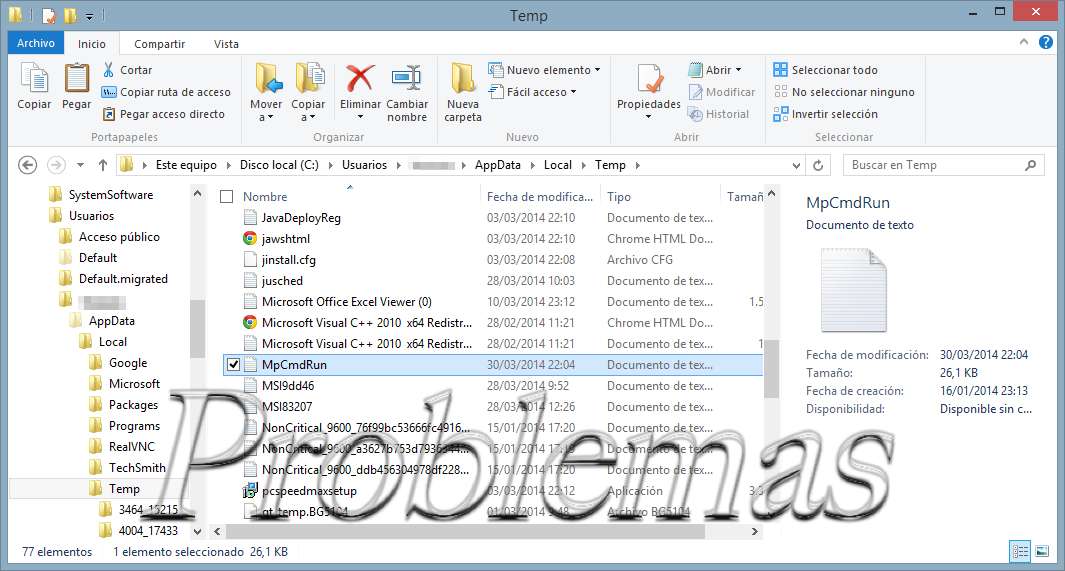Choose Pegar acceso directo

[x=163, y=114]
